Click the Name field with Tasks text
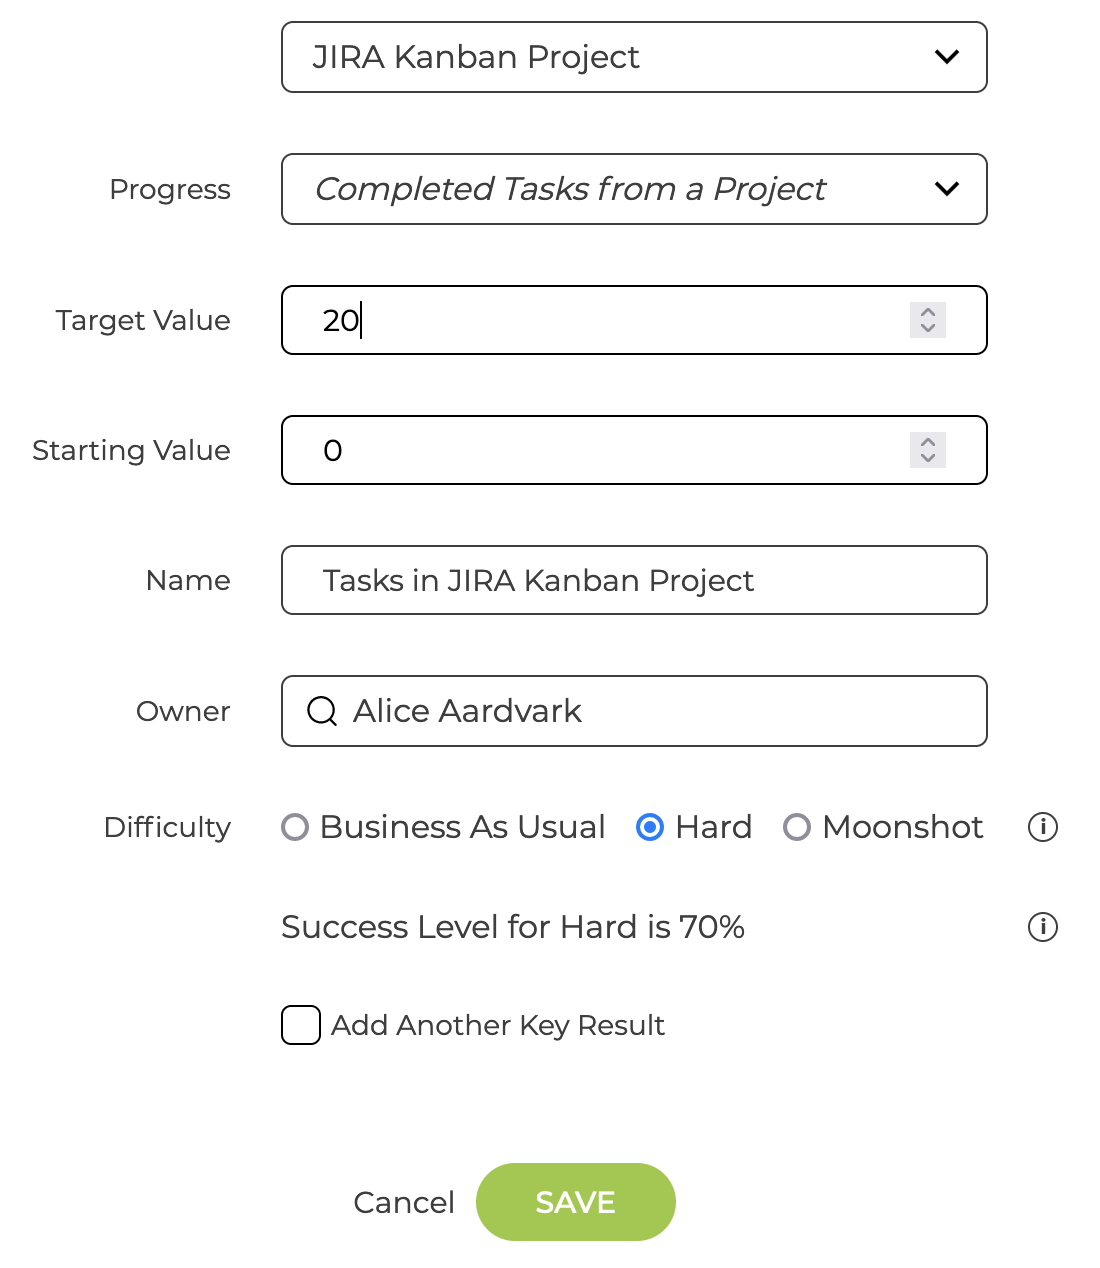The image size is (1100, 1268). point(634,580)
